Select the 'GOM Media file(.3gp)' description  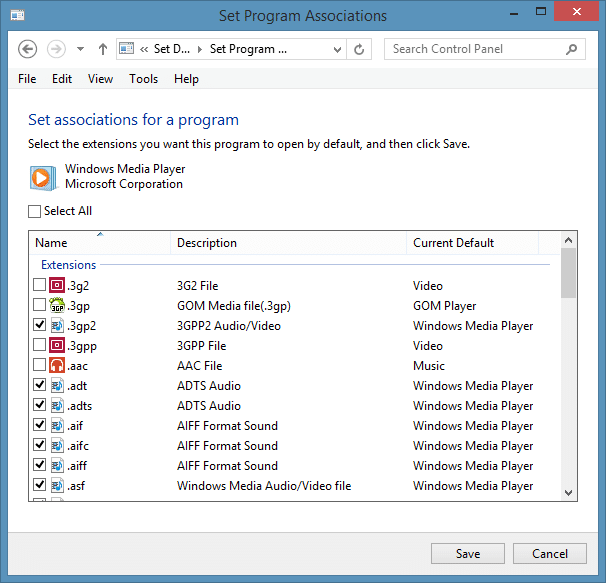pyautogui.click(x=233, y=306)
